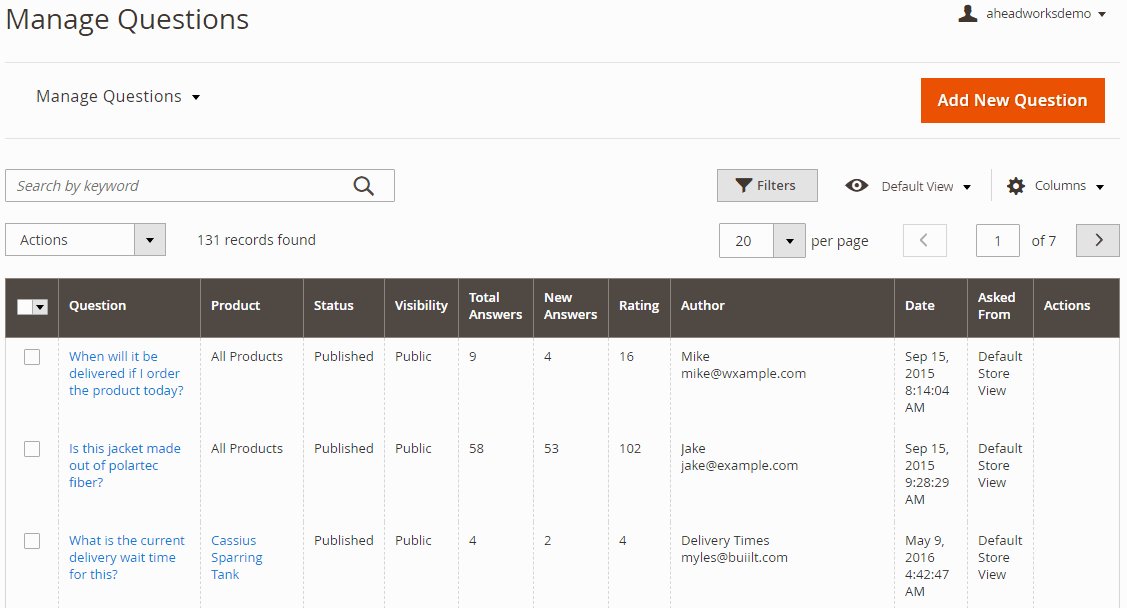Click the Default View eye icon
Screen dimensions: 1127x608
[856, 186]
